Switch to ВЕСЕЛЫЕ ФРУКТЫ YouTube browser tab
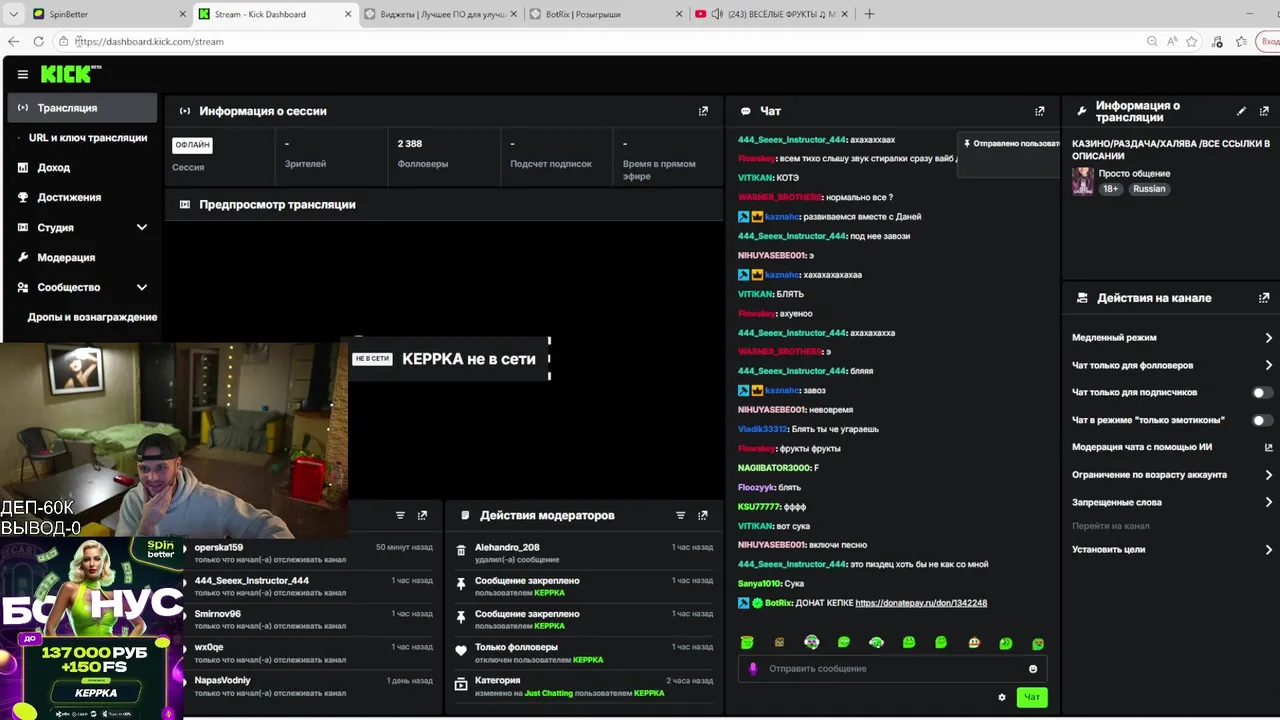Screen dimensions: 1280x720 (x=770, y=14)
